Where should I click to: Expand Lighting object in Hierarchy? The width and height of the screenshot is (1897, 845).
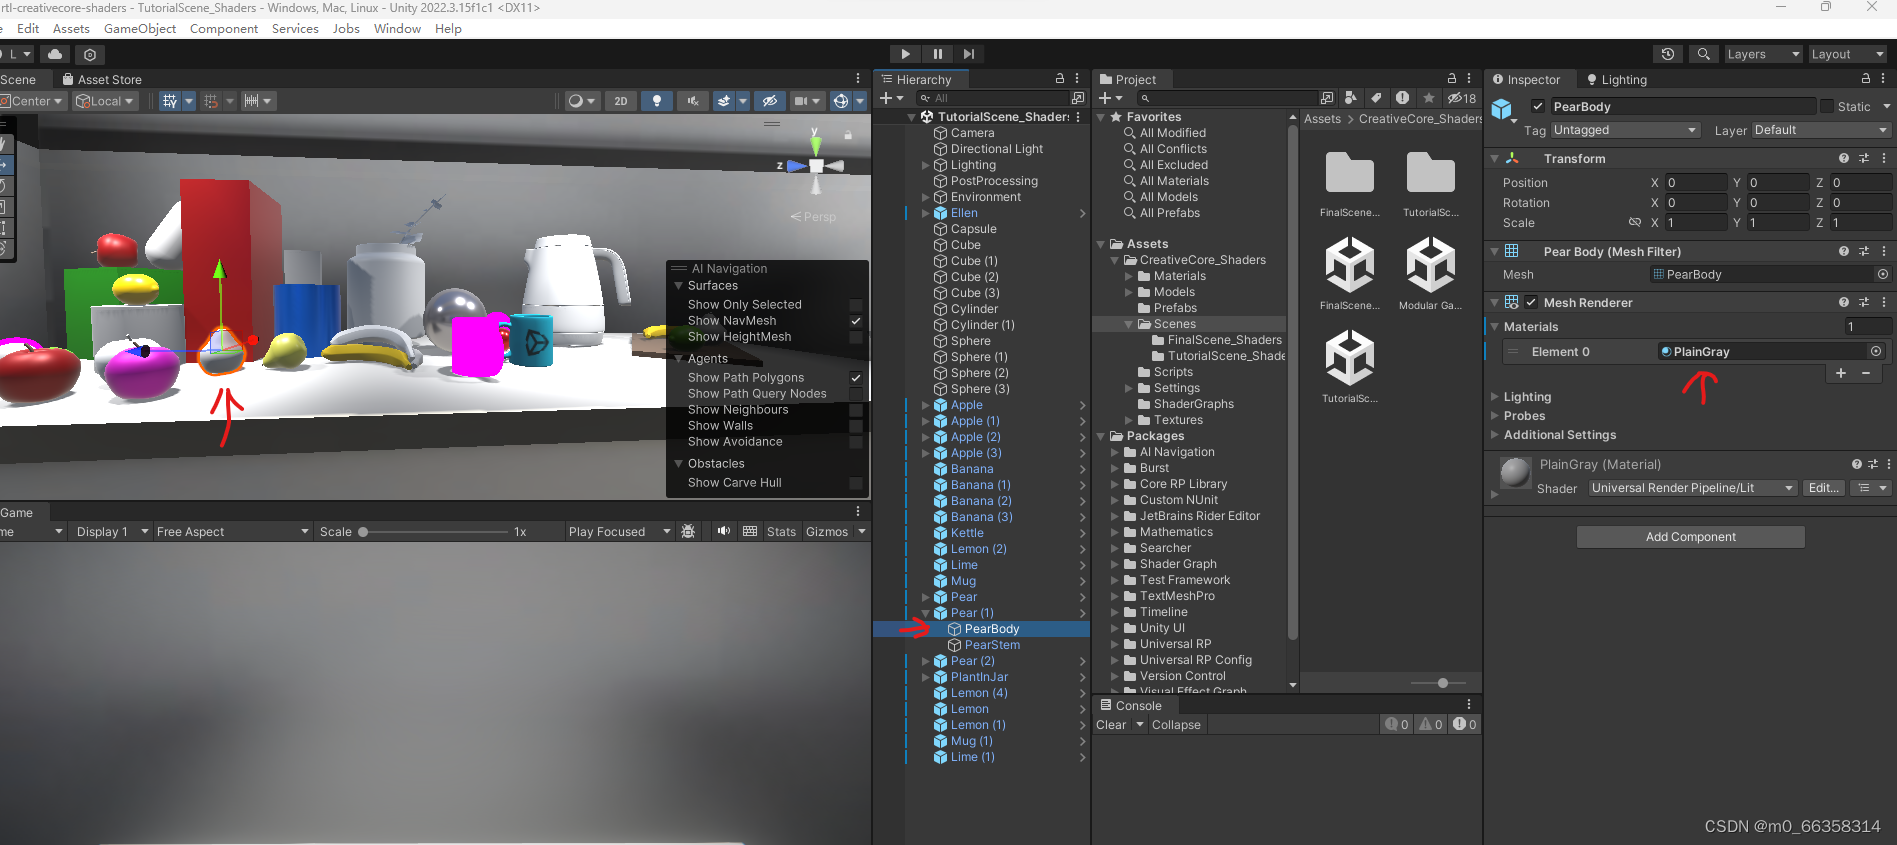pyautogui.click(x=926, y=165)
